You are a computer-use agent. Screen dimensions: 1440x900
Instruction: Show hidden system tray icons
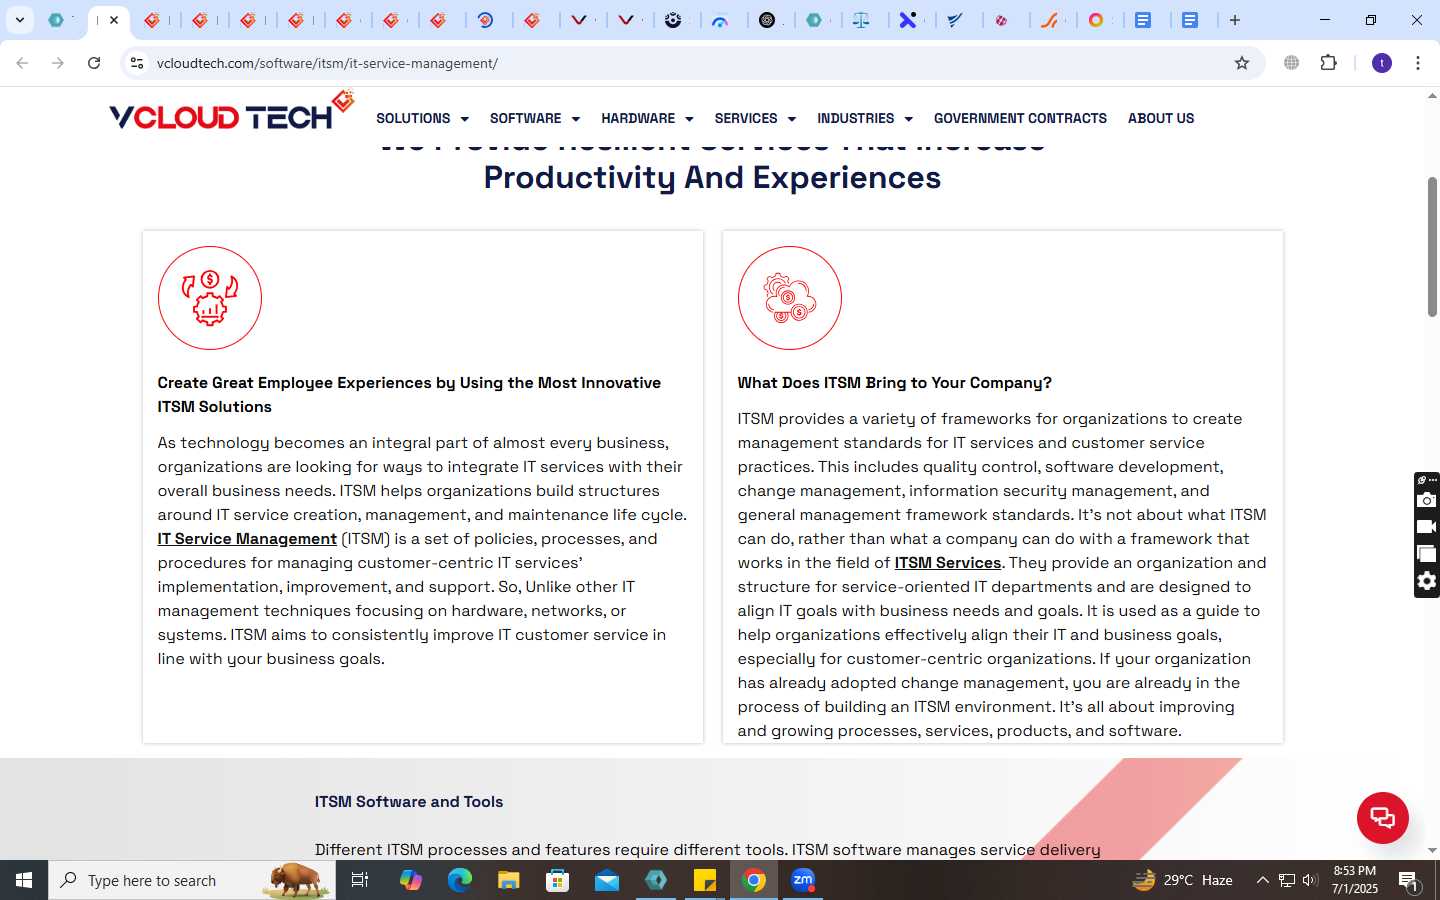point(1262,880)
